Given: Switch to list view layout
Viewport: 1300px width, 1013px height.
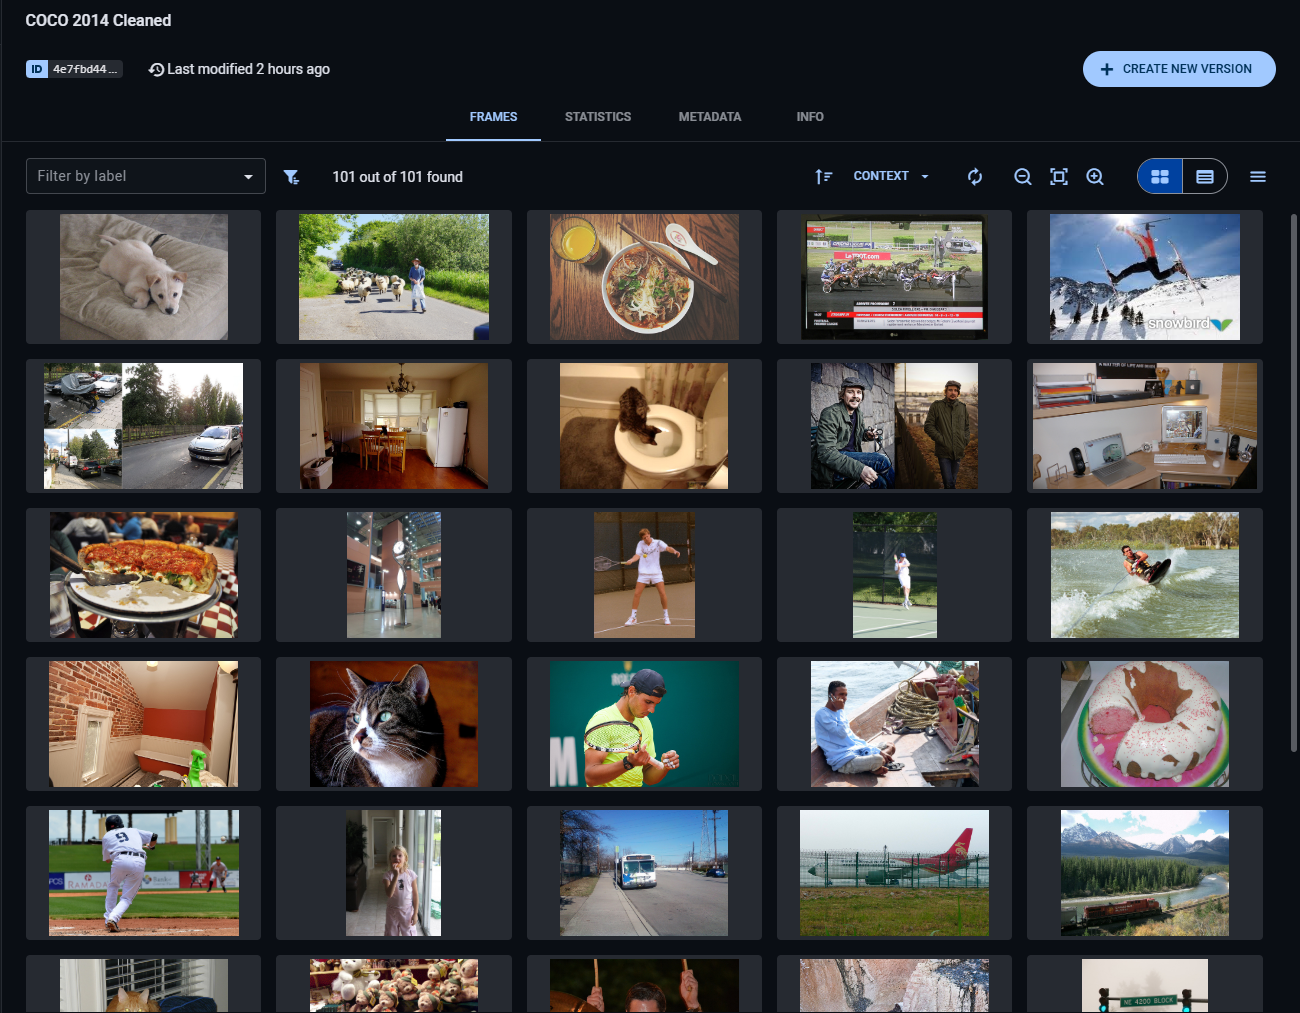Looking at the screenshot, I should (x=1204, y=176).
